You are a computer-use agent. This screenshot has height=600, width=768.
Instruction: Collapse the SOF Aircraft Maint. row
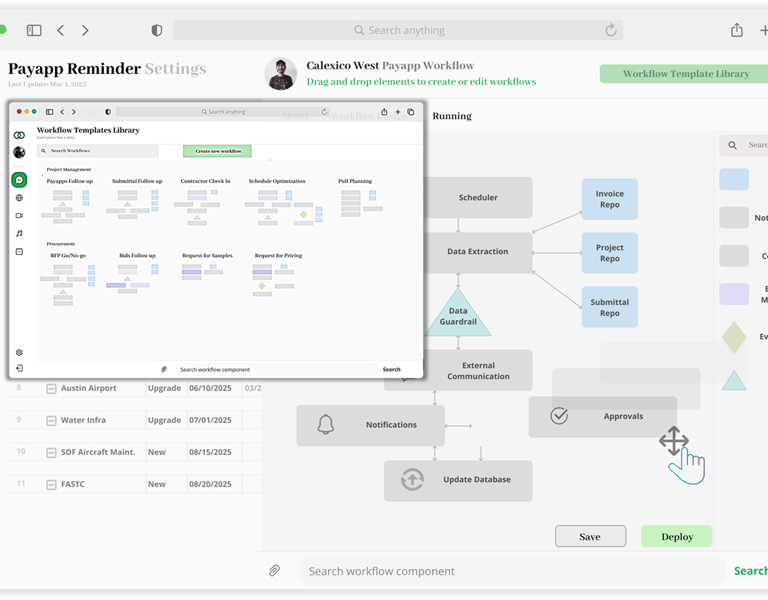coord(51,453)
